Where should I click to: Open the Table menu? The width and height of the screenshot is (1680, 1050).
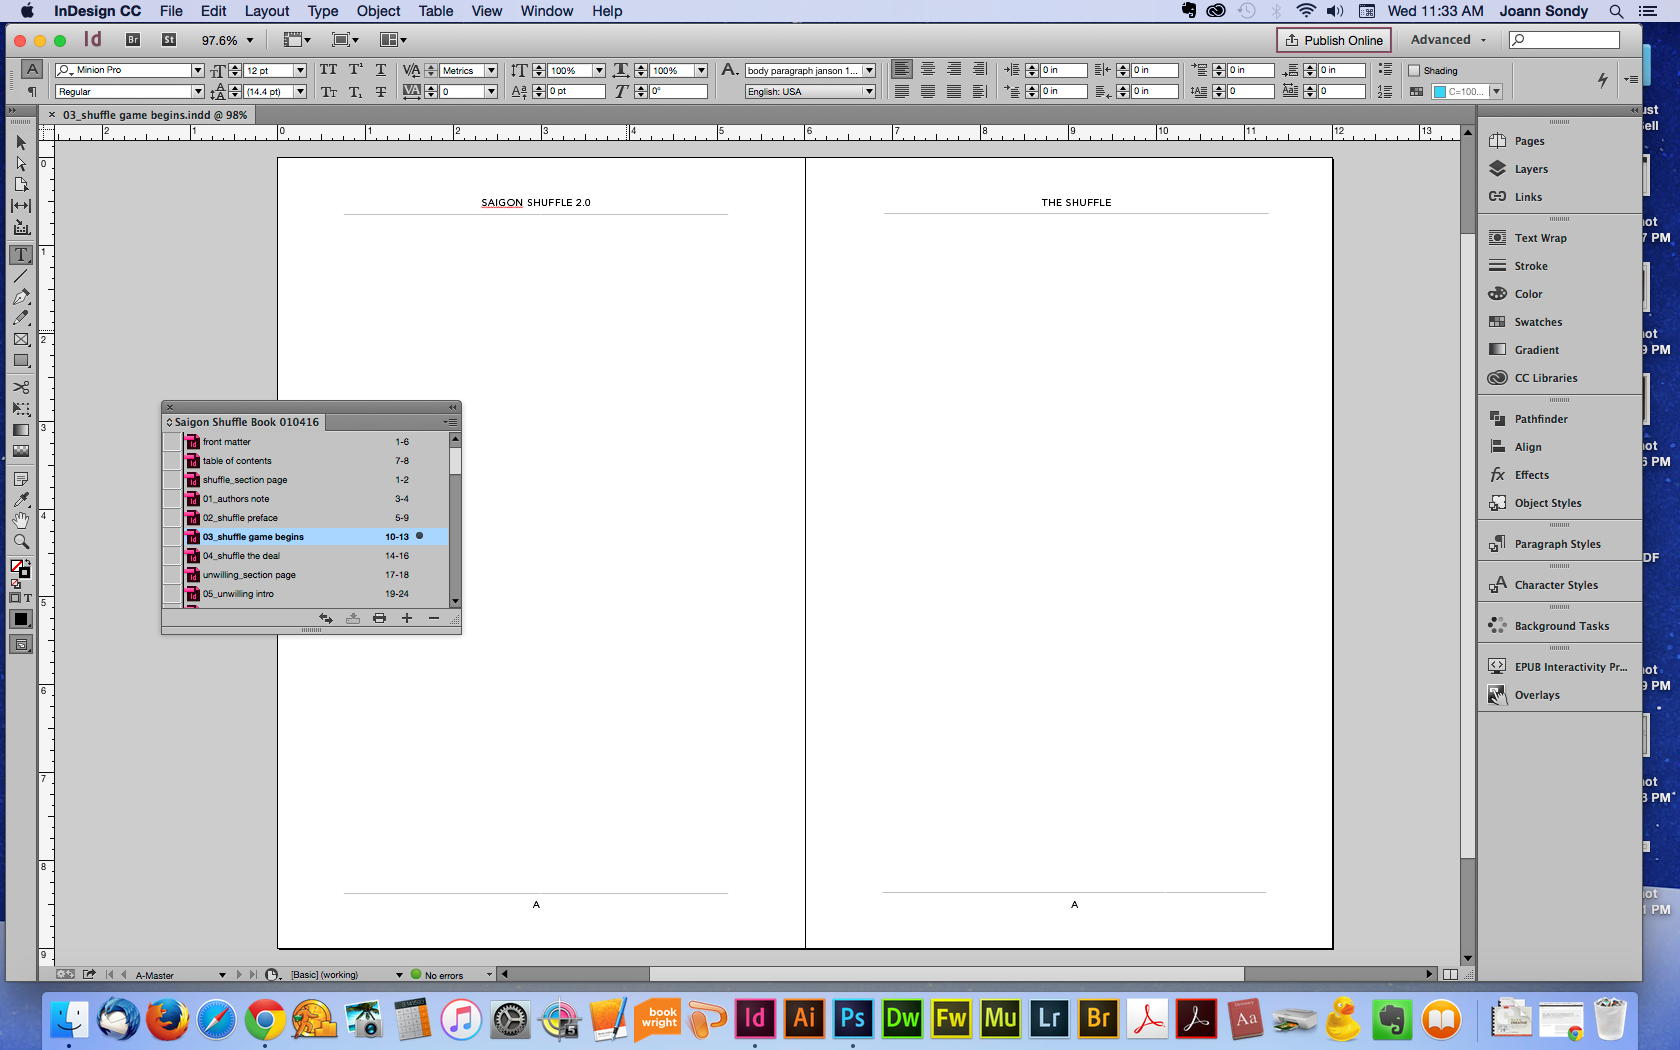click(x=436, y=11)
